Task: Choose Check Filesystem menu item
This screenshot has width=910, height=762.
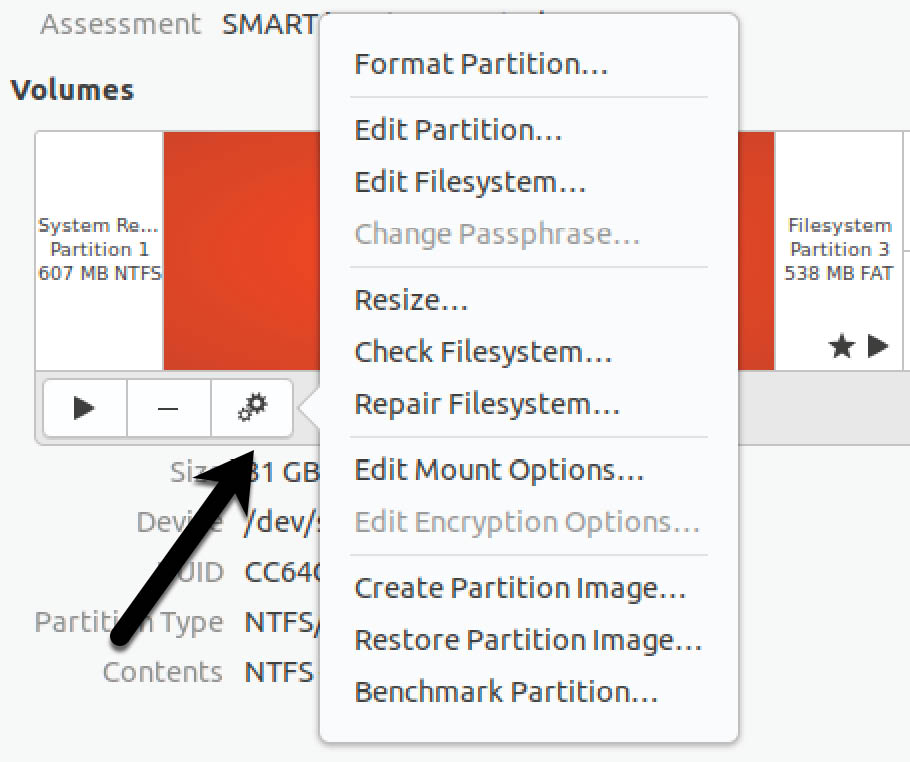Action: click(483, 352)
